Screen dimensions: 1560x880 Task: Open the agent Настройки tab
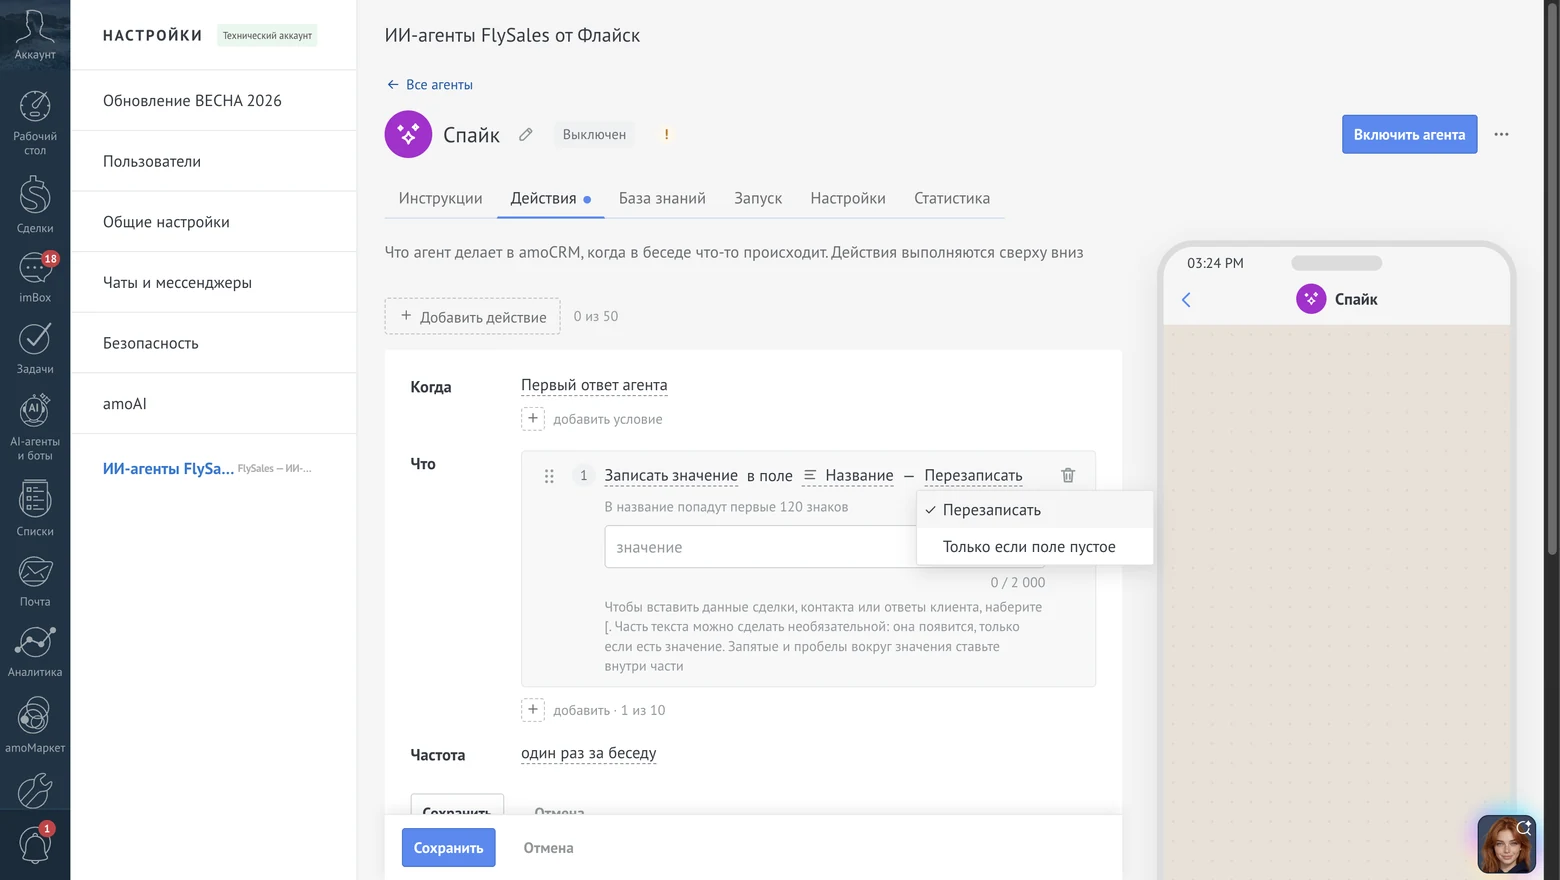(848, 198)
